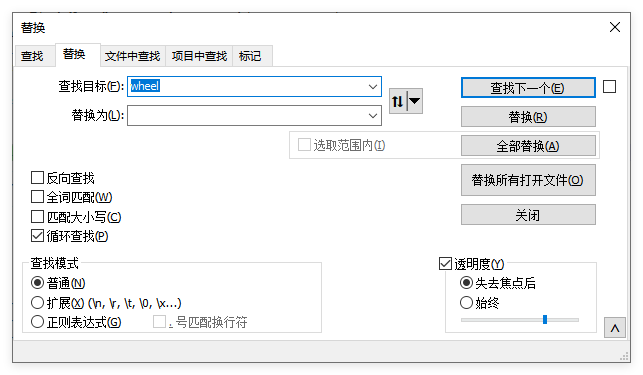Expand the 查找目标 history dropdown
The height and width of the screenshot is (375, 643).
[373, 87]
